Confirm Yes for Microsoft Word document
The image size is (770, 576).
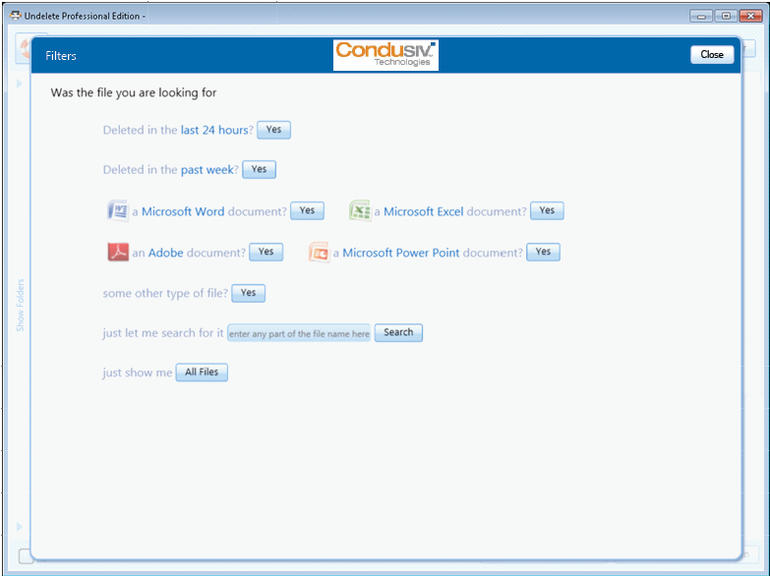click(x=307, y=211)
